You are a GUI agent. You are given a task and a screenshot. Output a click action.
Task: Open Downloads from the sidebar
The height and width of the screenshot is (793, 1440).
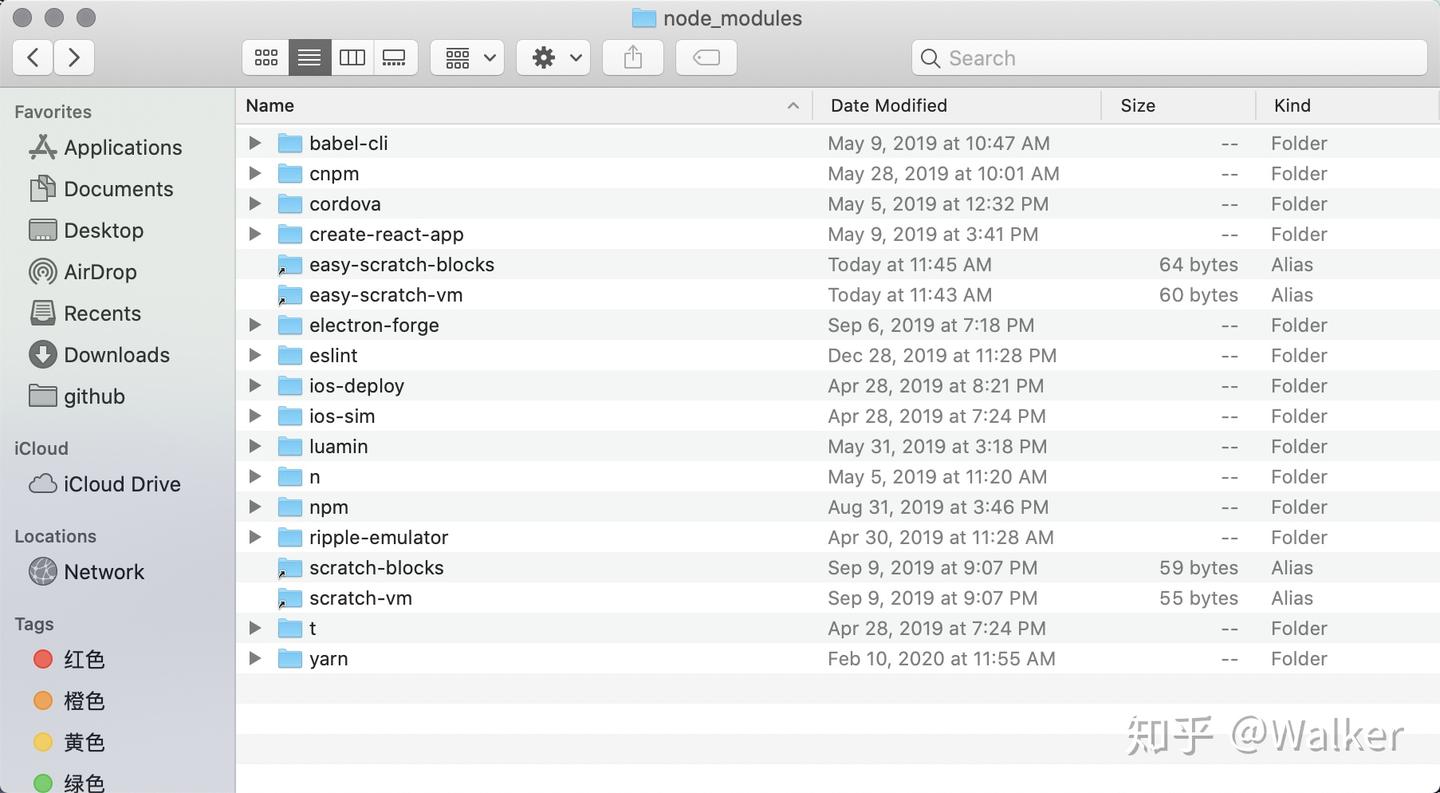click(x=116, y=355)
